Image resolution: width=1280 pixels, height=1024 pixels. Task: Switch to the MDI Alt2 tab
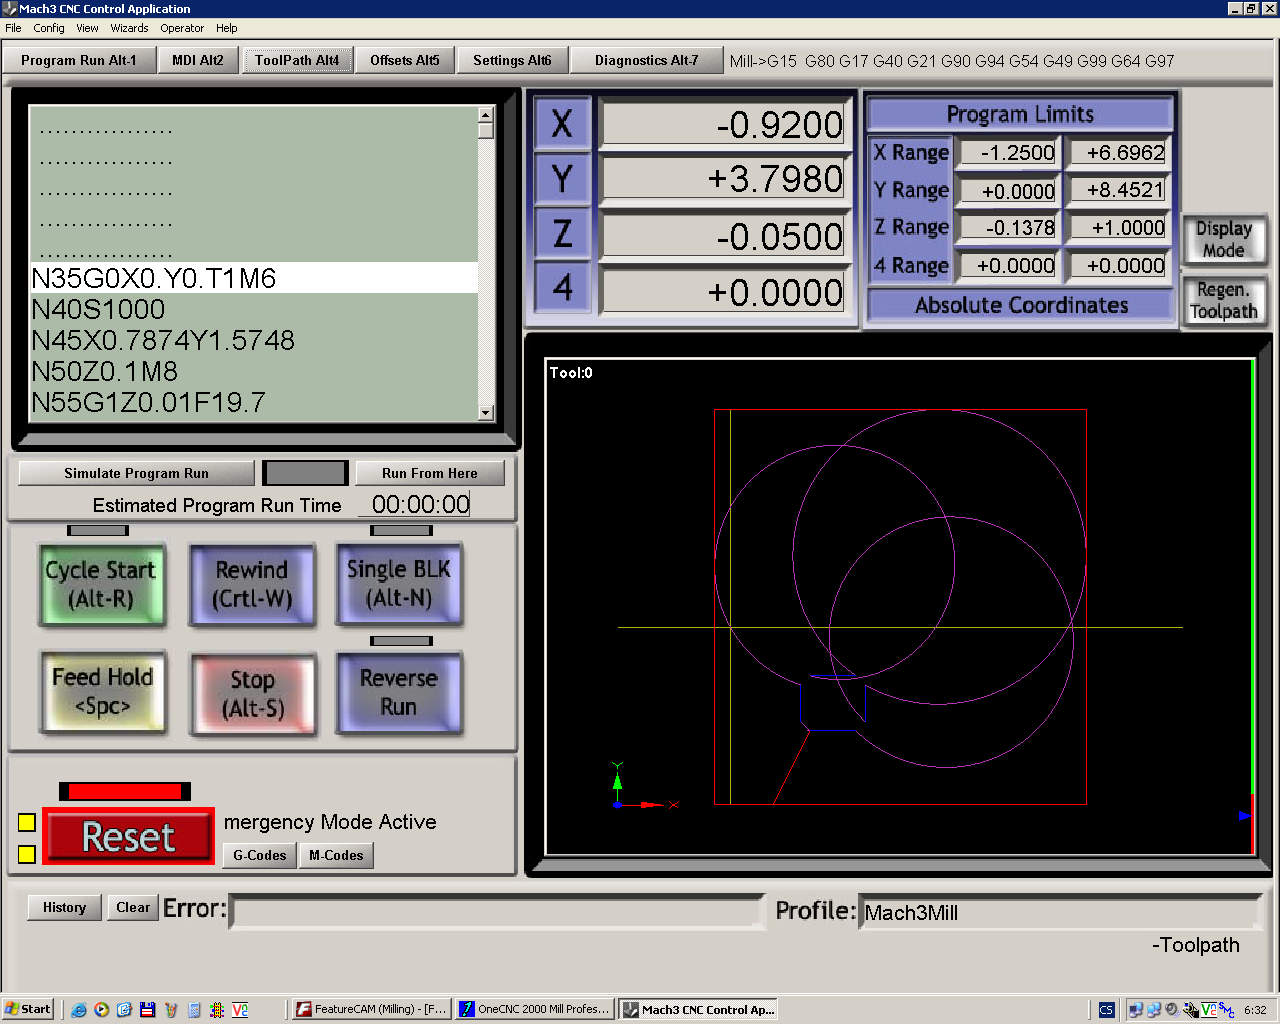coord(197,60)
